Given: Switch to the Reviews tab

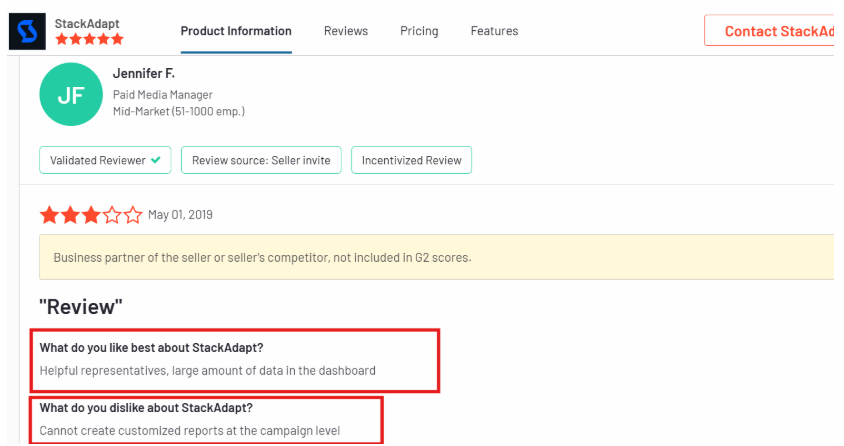Looking at the screenshot, I should [346, 31].
